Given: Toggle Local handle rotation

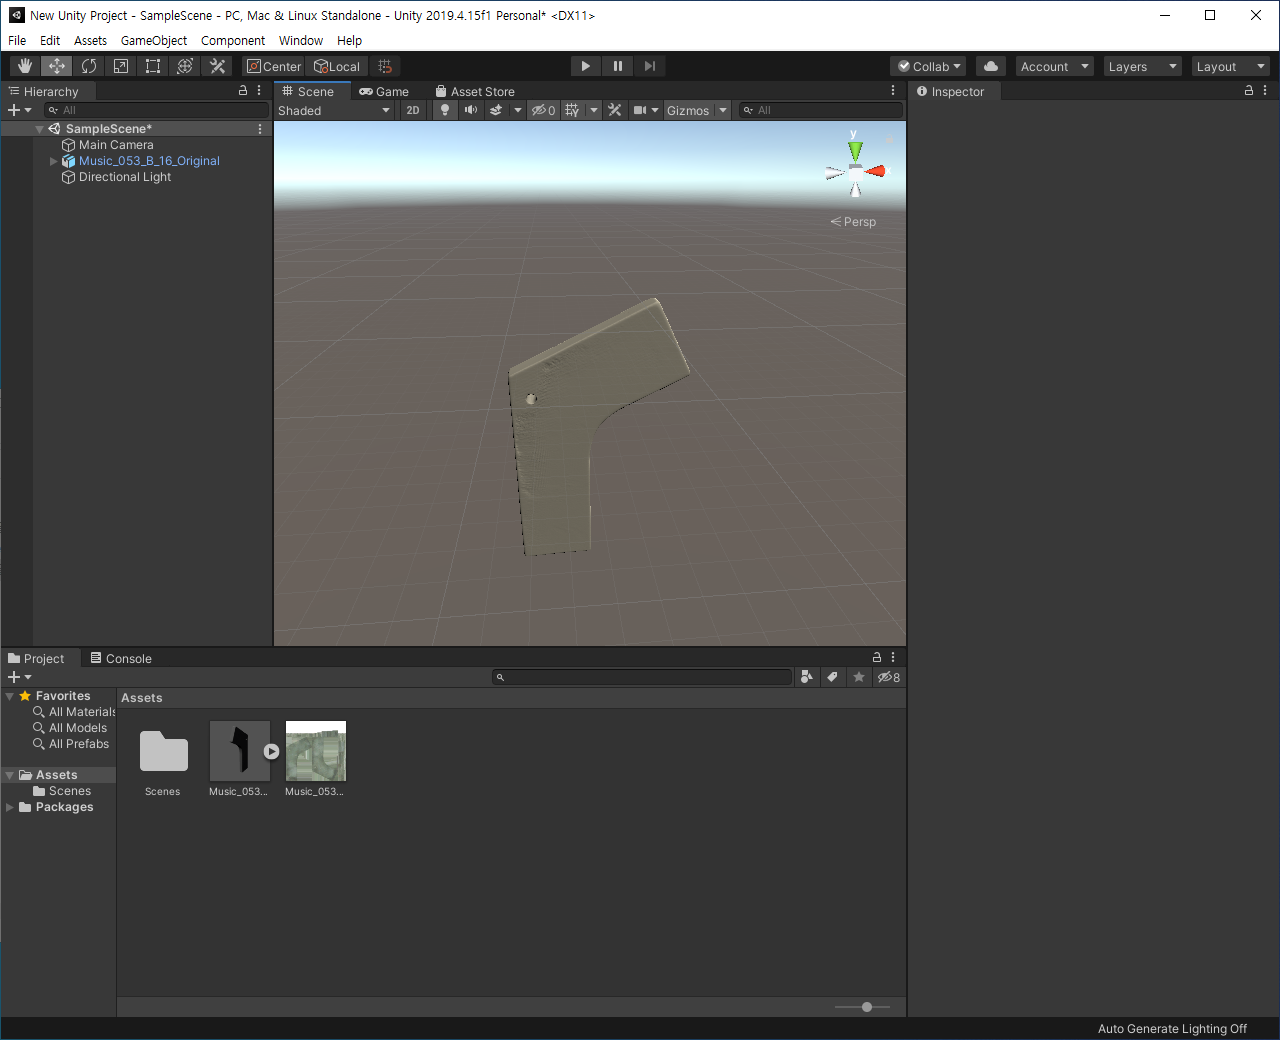Looking at the screenshot, I should coord(337,66).
